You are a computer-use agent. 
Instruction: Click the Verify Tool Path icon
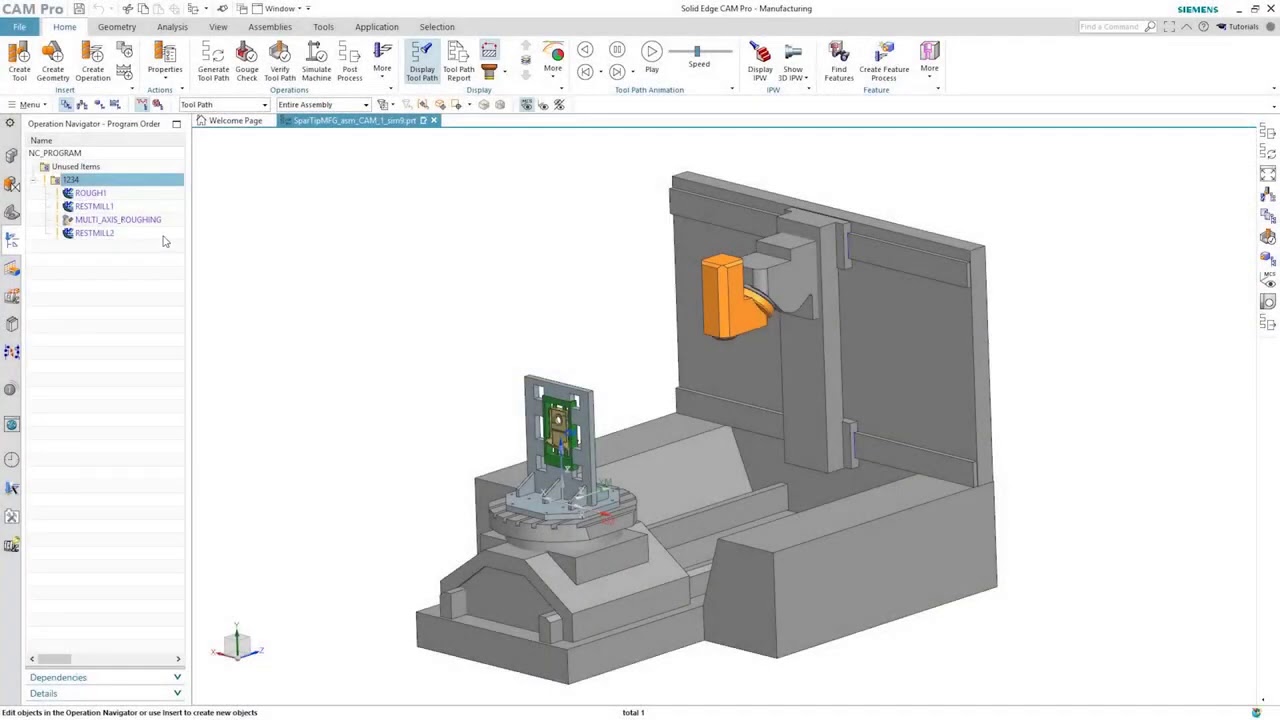point(280,61)
